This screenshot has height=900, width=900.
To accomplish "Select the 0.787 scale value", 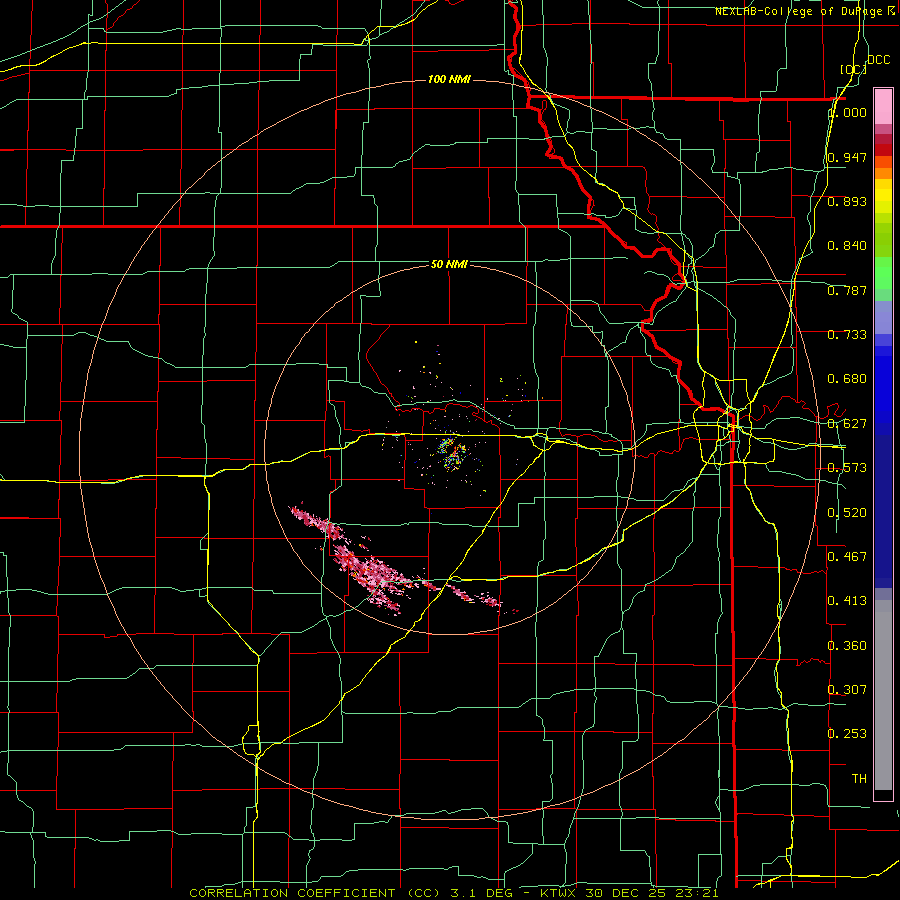I will pos(847,290).
